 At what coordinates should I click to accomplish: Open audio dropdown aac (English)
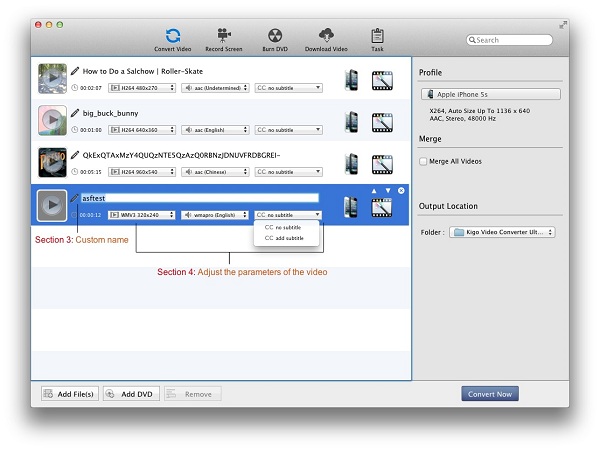click(x=215, y=130)
